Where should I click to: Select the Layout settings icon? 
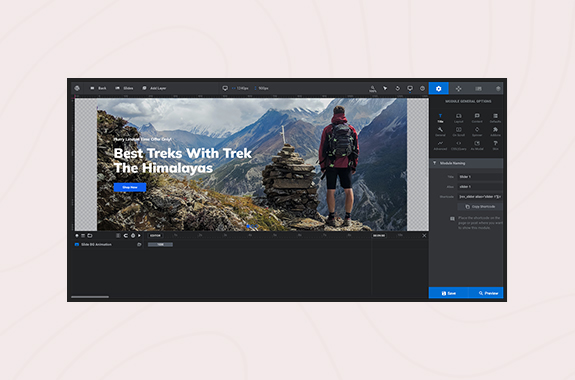pos(458,118)
